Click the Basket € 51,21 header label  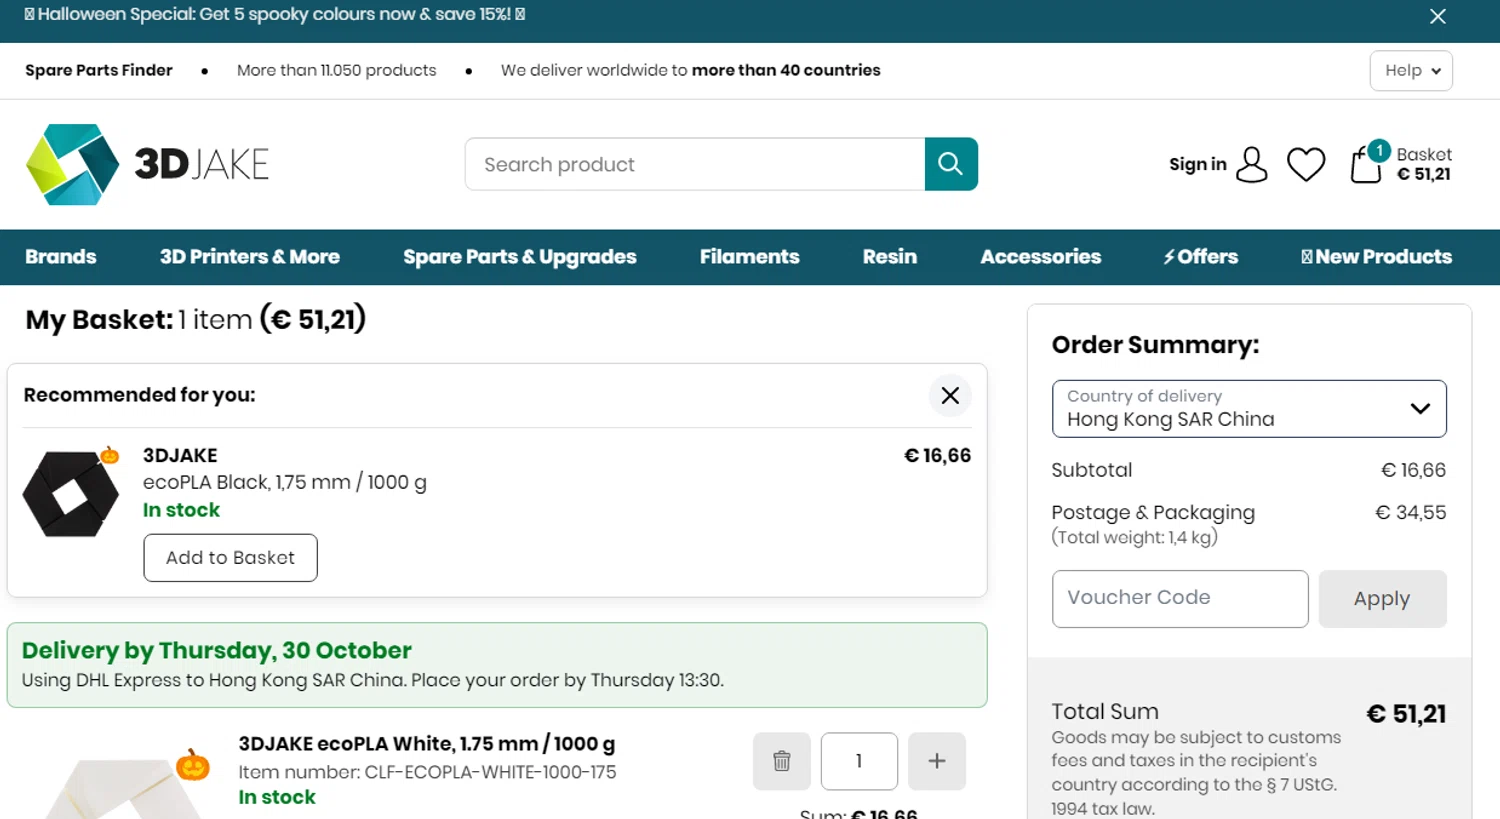(x=1424, y=164)
